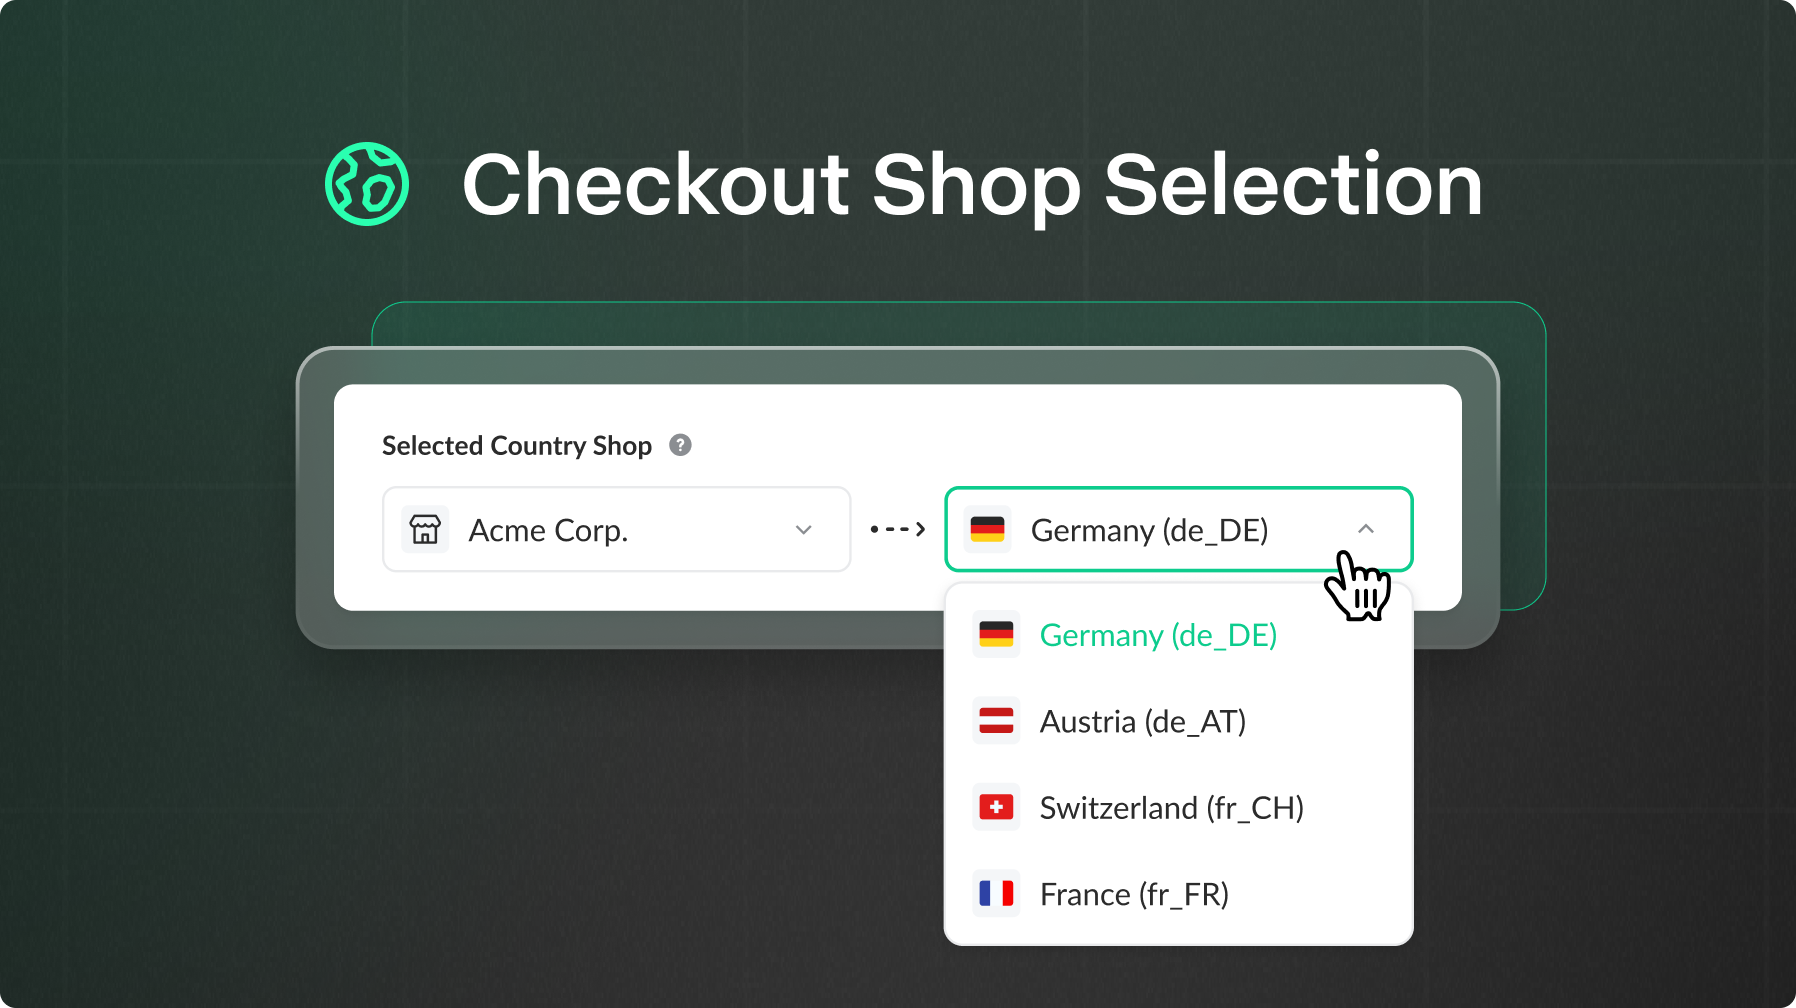Image resolution: width=1796 pixels, height=1008 pixels.
Task: Click the green globe icon beside the title
Action: [x=367, y=184]
